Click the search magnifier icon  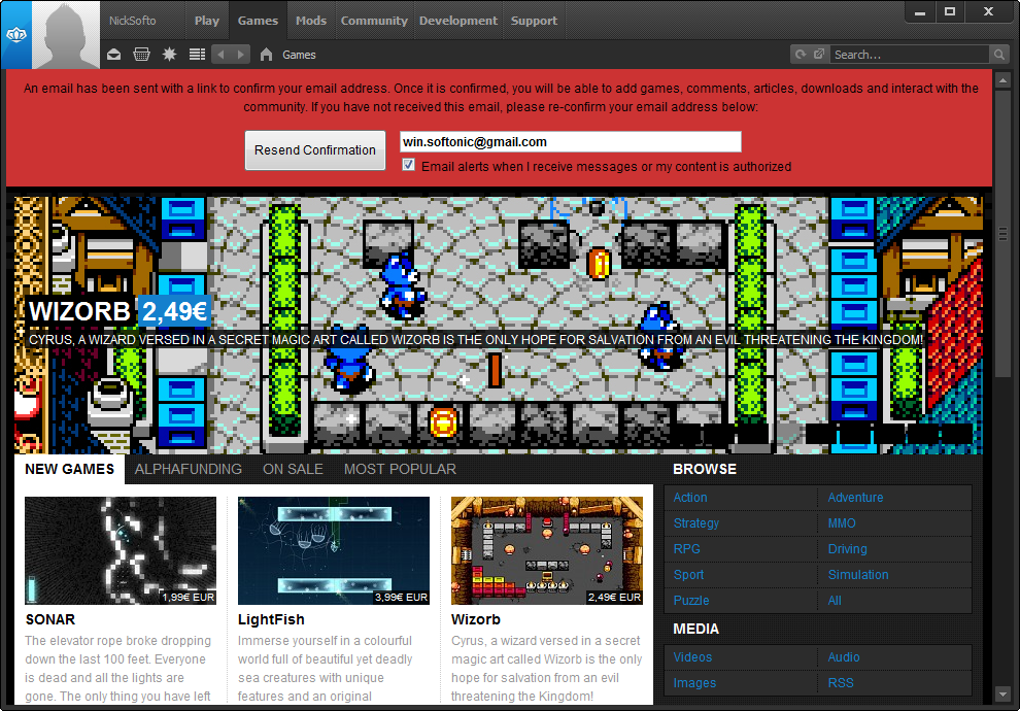click(999, 55)
